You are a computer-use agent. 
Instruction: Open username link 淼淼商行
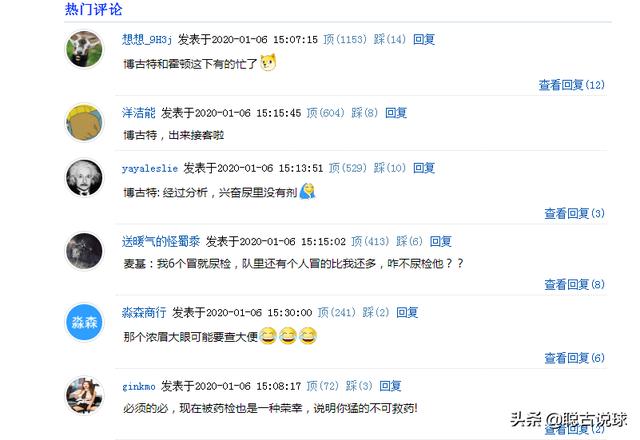coord(144,313)
